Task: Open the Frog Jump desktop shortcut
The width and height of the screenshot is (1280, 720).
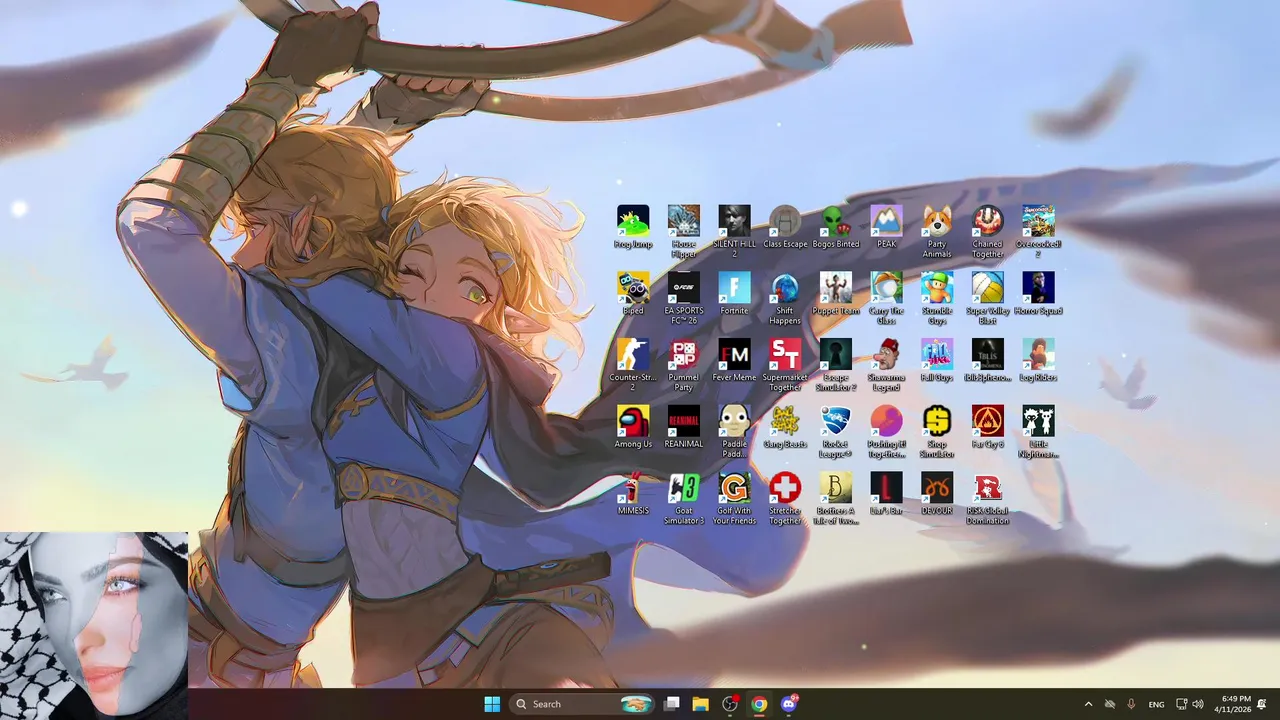Action: pyautogui.click(x=633, y=228)
